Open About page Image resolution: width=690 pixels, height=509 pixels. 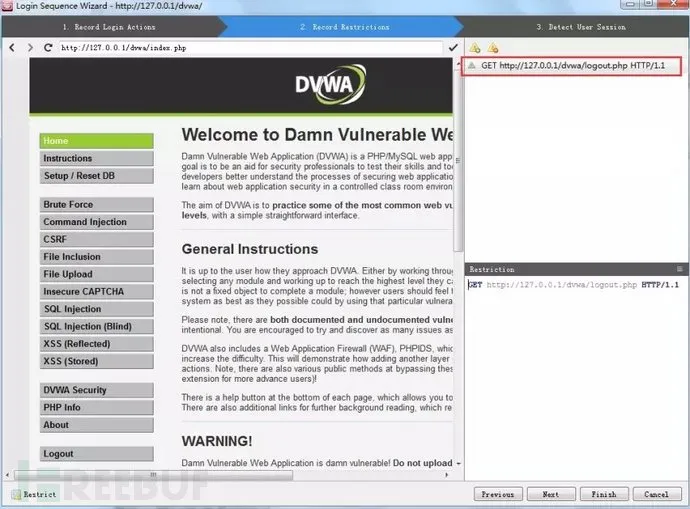click(96, 425)
